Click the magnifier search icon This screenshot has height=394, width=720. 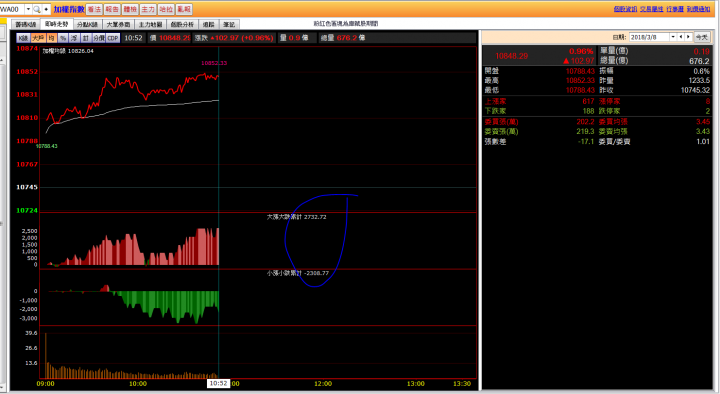click(x=37, y=9)
